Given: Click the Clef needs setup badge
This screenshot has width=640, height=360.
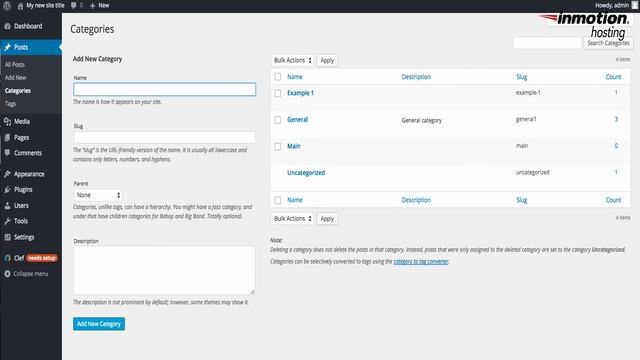Looking at the screenshot, I should pos(42,258).
